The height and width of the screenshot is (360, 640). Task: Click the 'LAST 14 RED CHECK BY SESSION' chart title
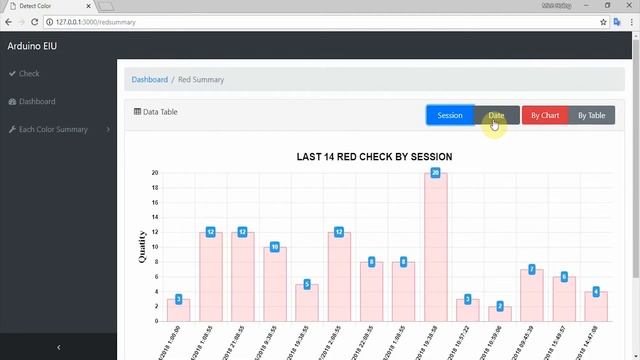374,157
